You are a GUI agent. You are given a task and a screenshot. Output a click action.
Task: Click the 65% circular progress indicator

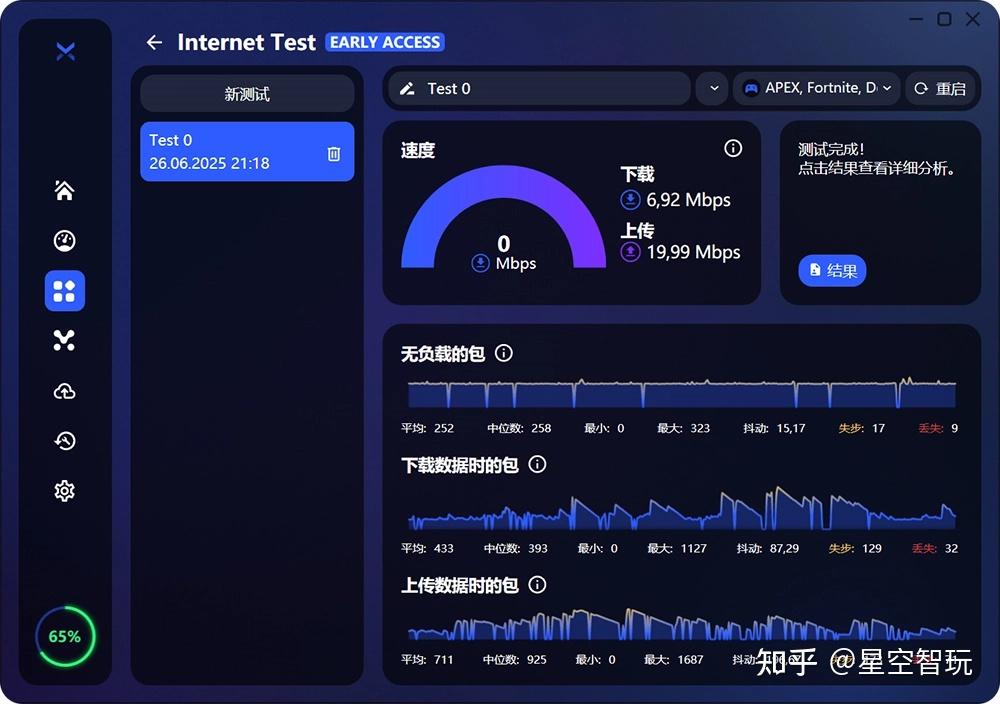tap(64, 635)
